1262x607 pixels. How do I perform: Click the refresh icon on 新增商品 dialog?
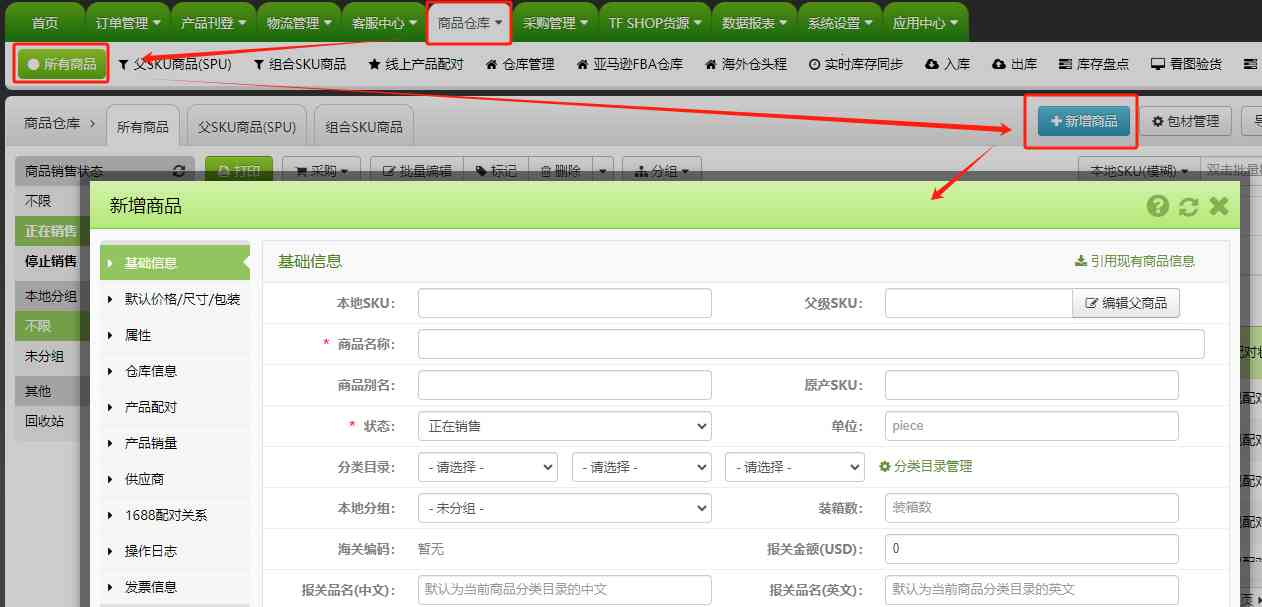[1189, 207]
